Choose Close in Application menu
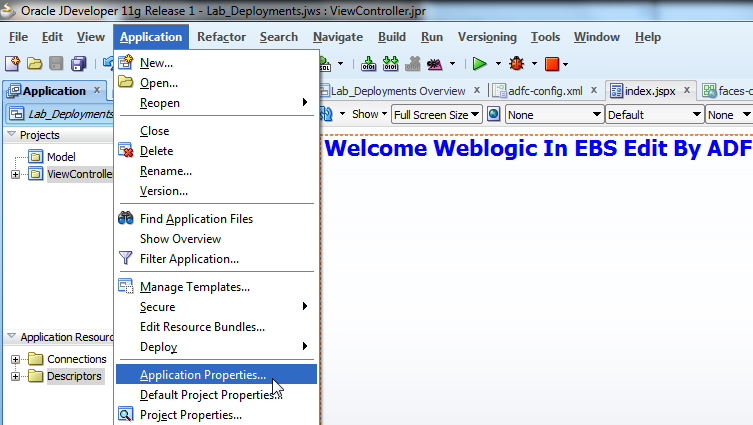The height and width of the screenshot is (425, 753). click(216, 131)
